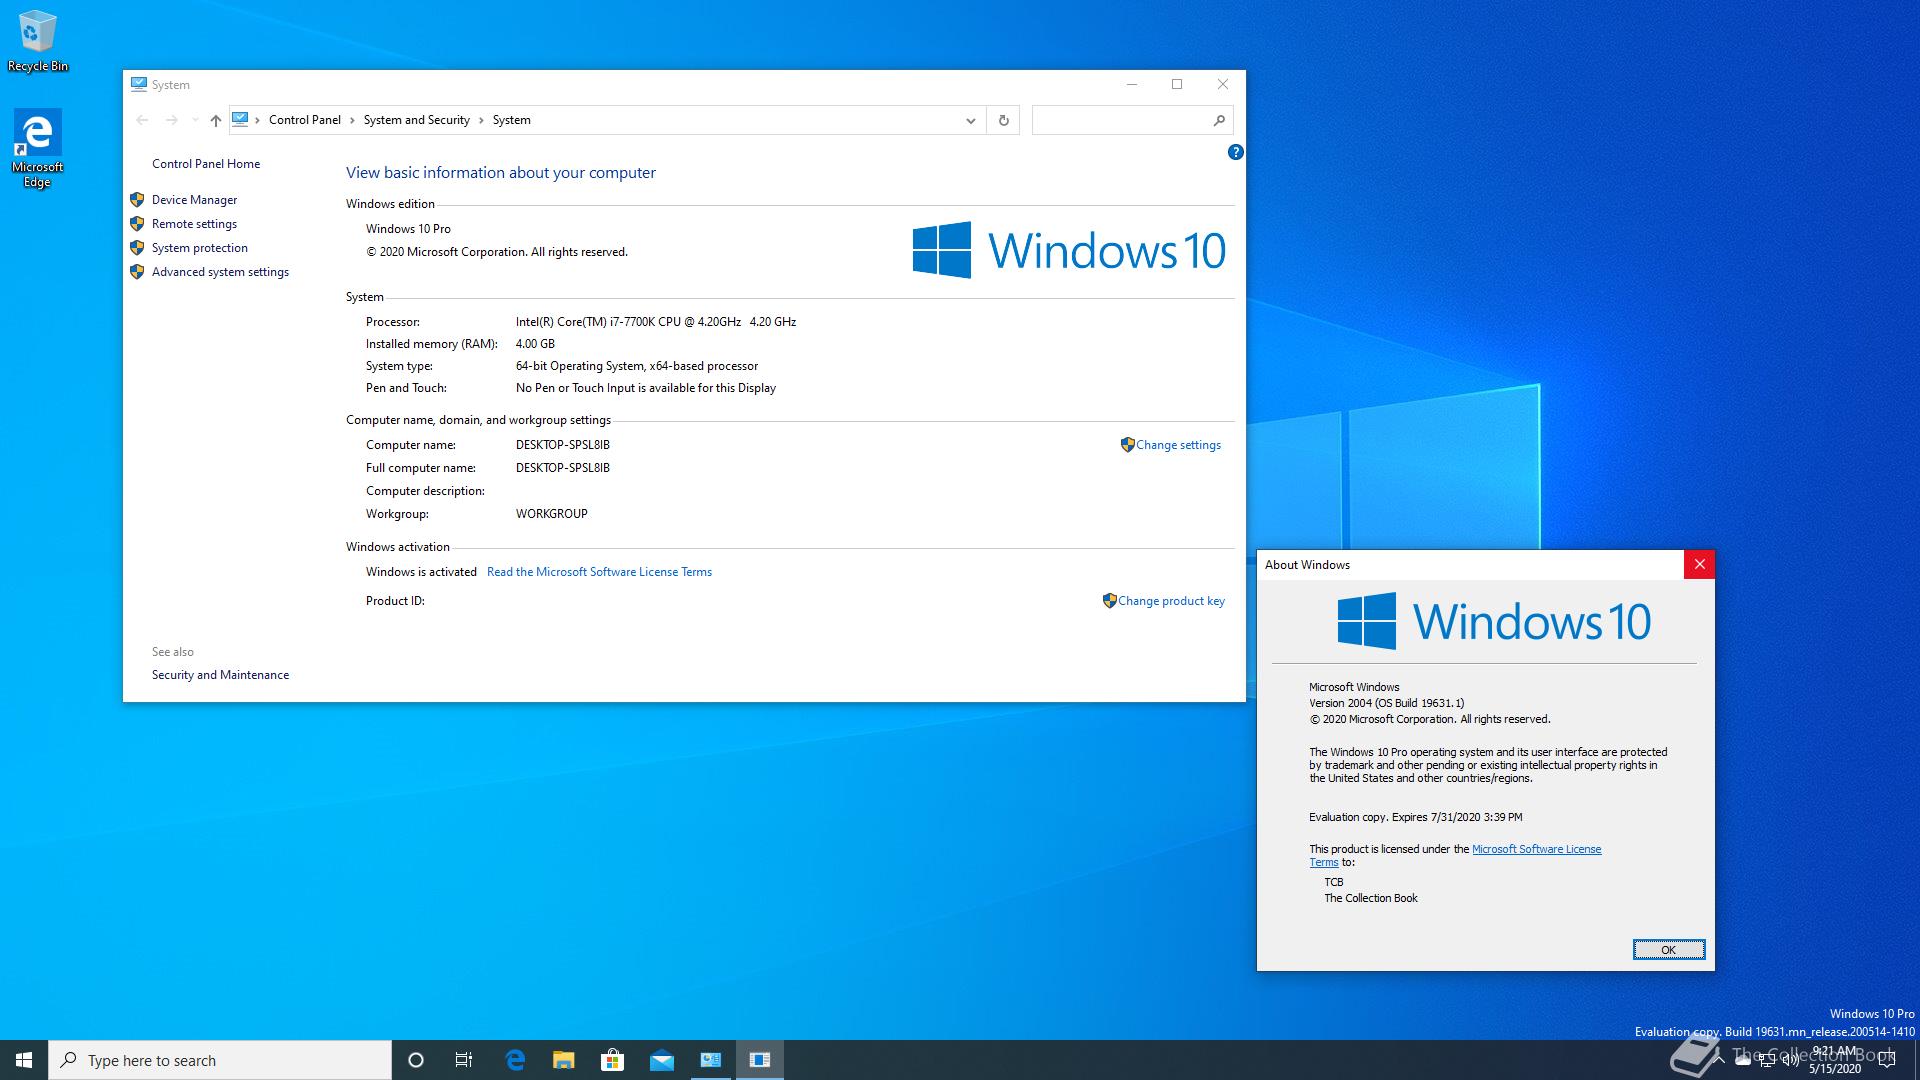The height and width of the screenshot is (1080, 1920).
Task: Open the volume control tray icon
Action: 1790,1061
